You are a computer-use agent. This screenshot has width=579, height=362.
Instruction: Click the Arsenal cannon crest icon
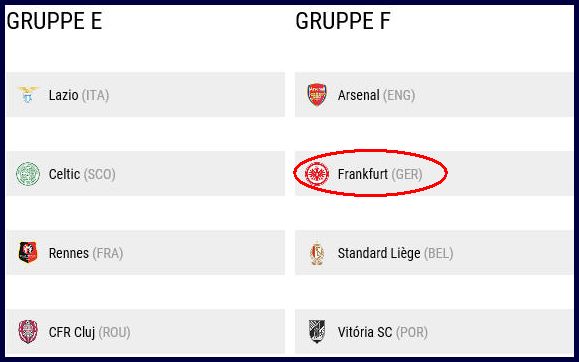317,95
